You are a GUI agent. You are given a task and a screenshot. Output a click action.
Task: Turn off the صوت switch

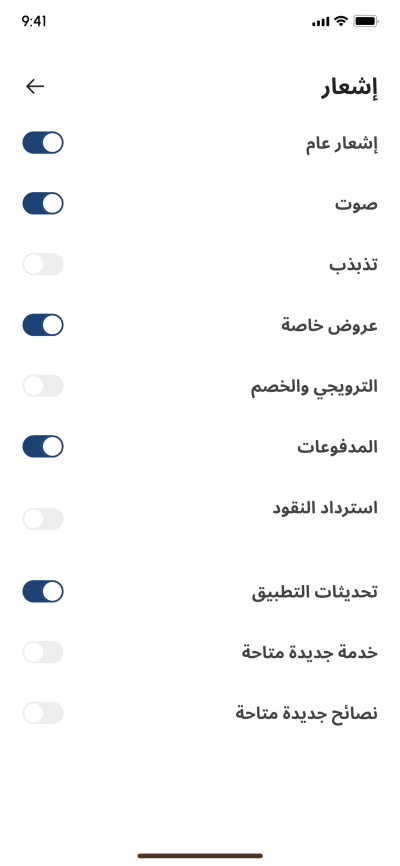43,203
